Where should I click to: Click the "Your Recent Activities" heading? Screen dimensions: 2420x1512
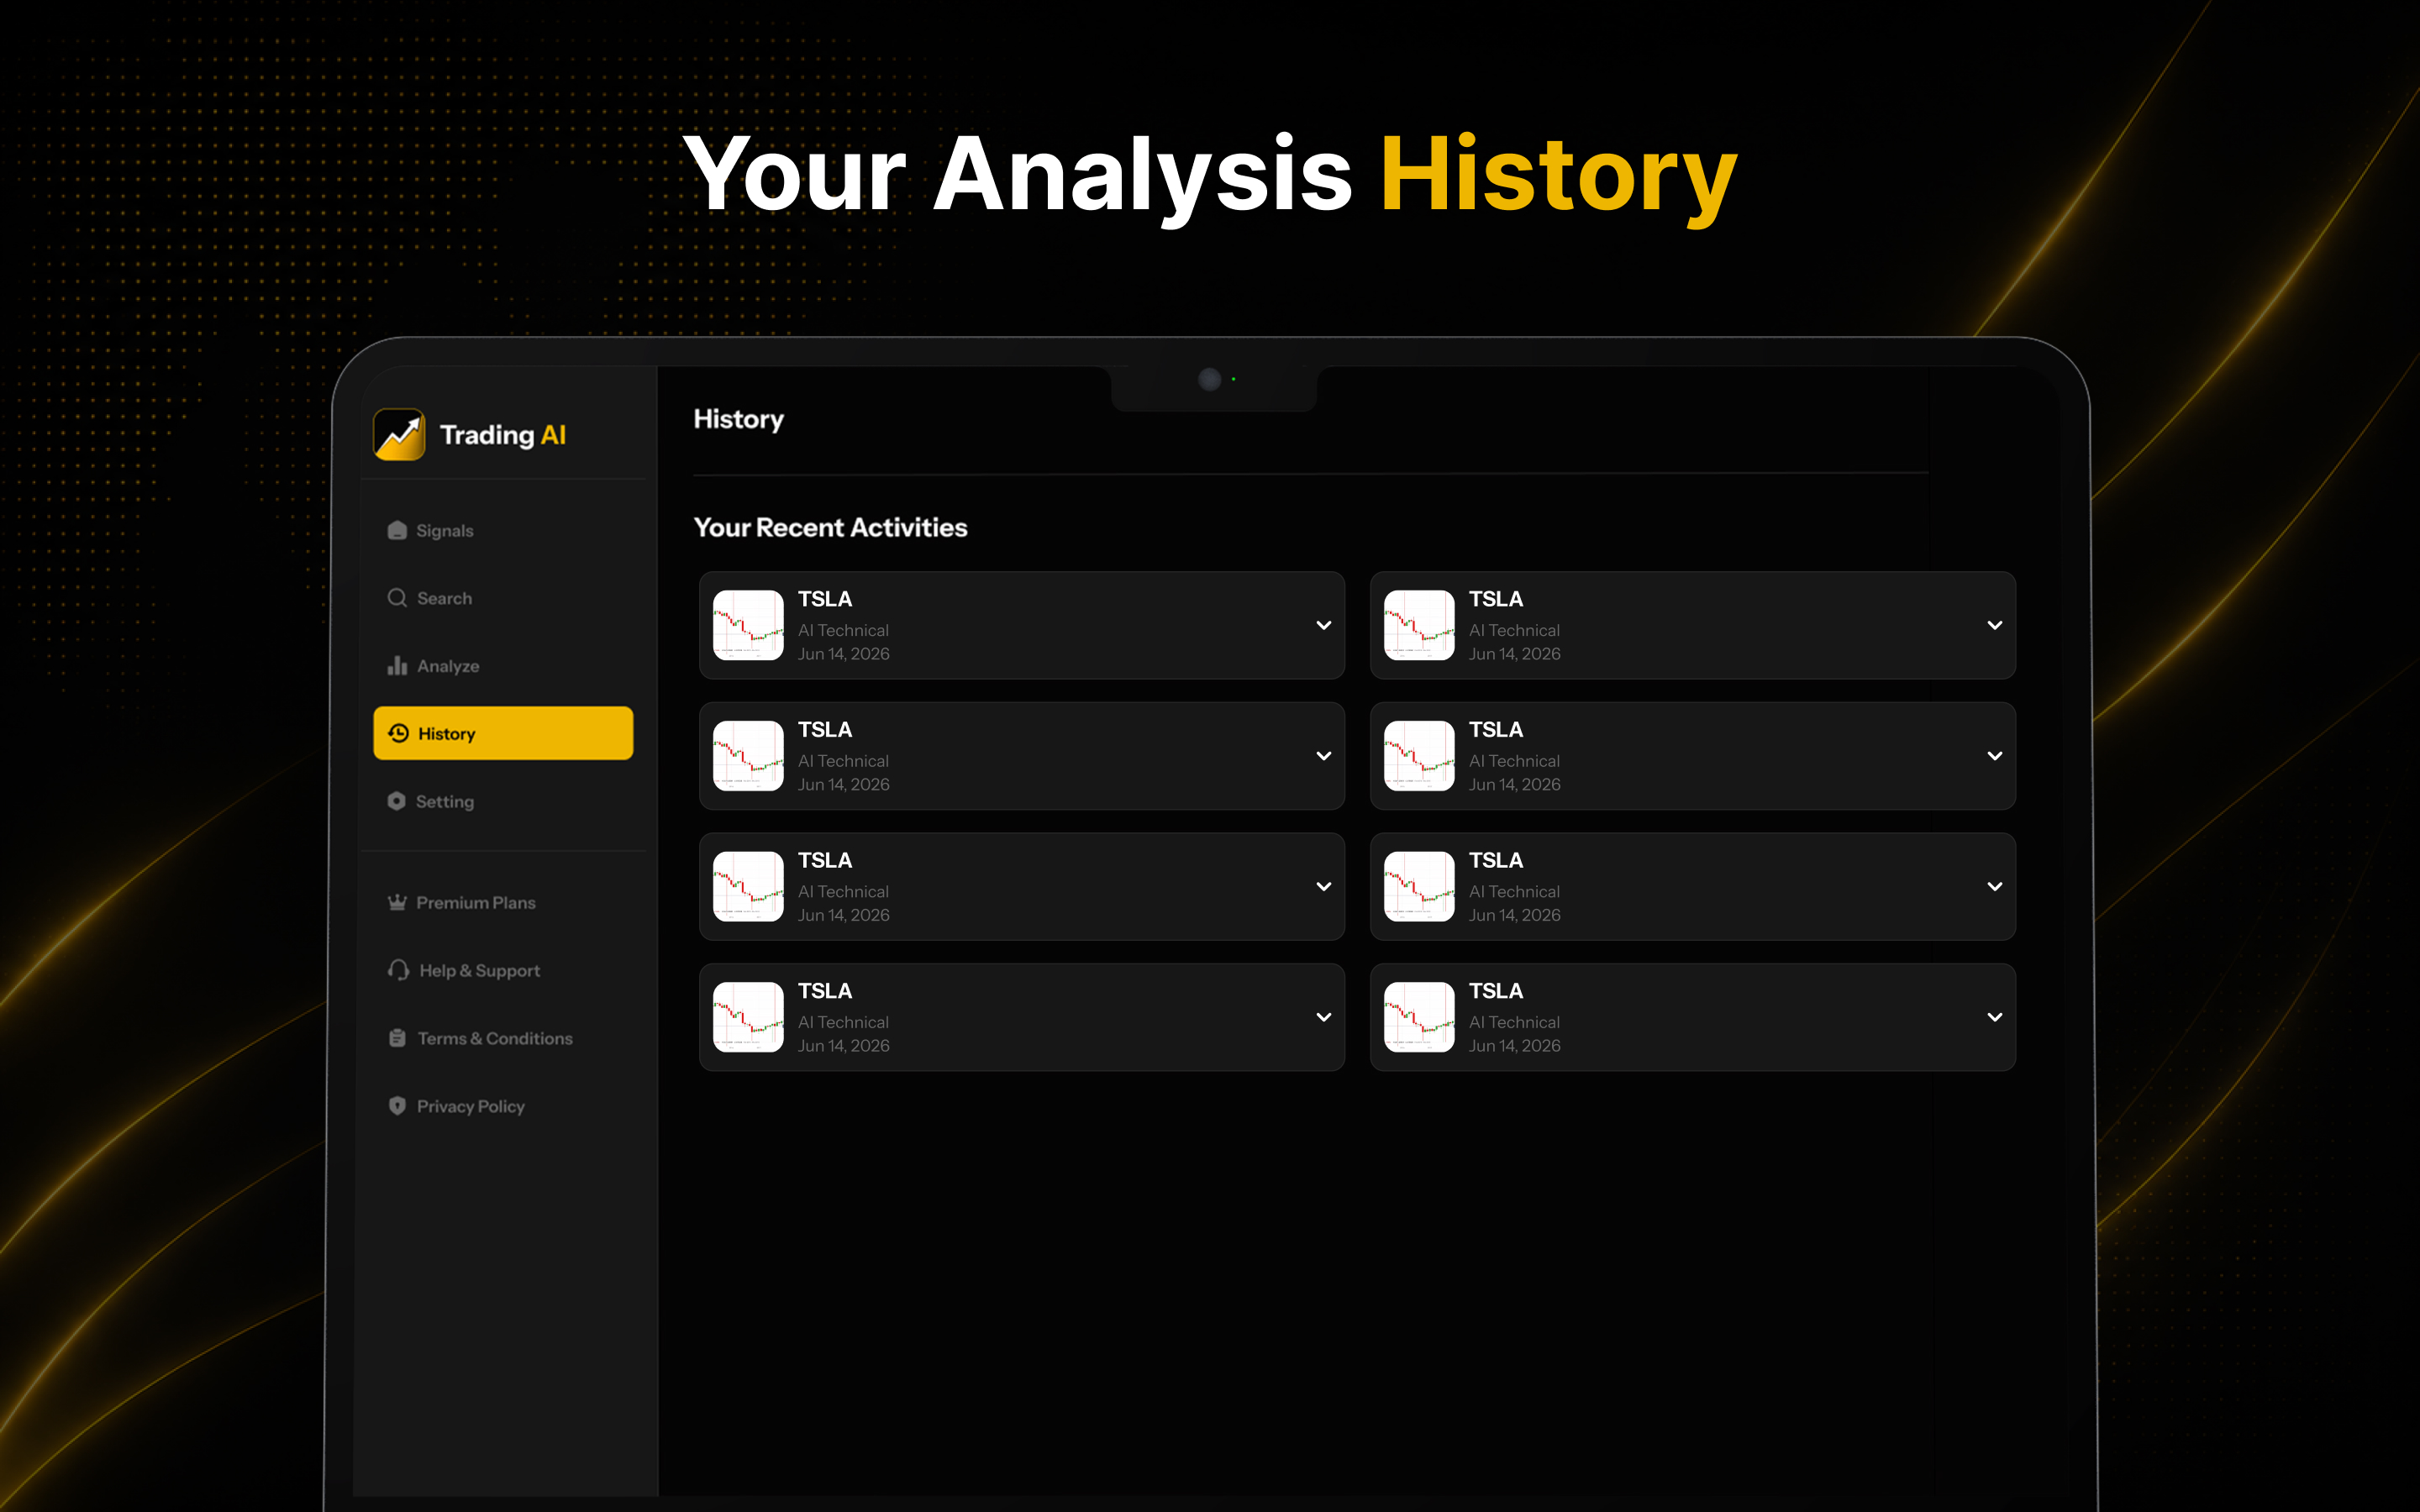tap(831, 527)
